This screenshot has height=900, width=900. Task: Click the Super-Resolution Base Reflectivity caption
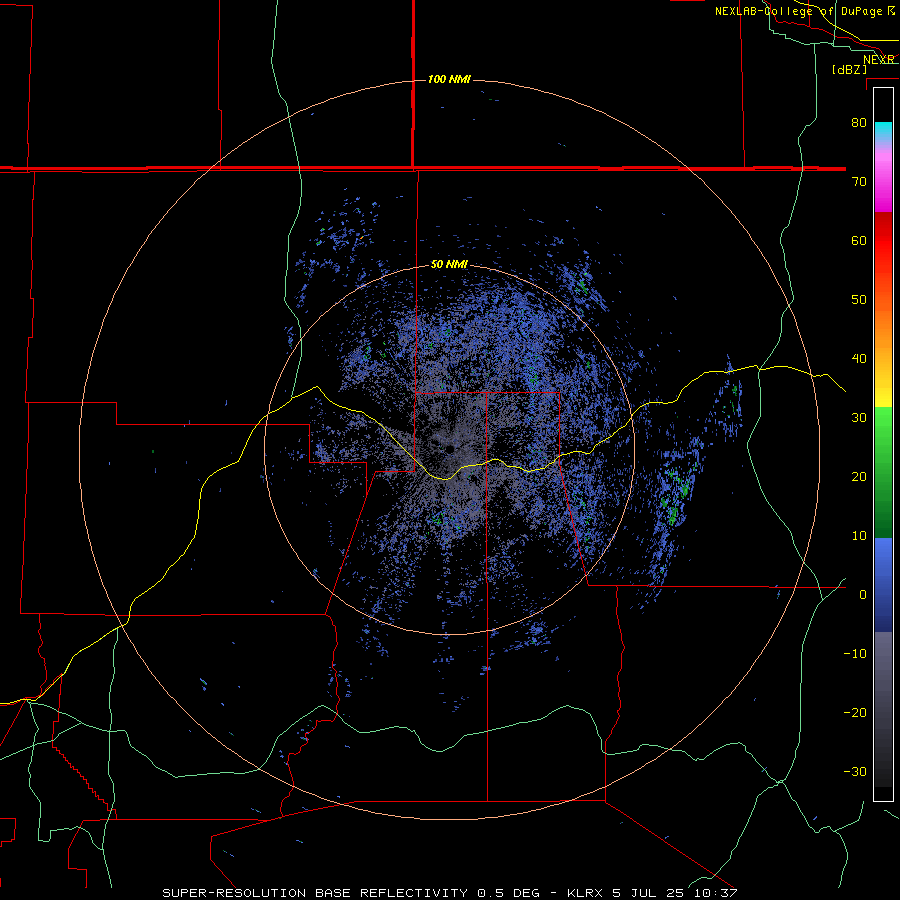(315, 893)
